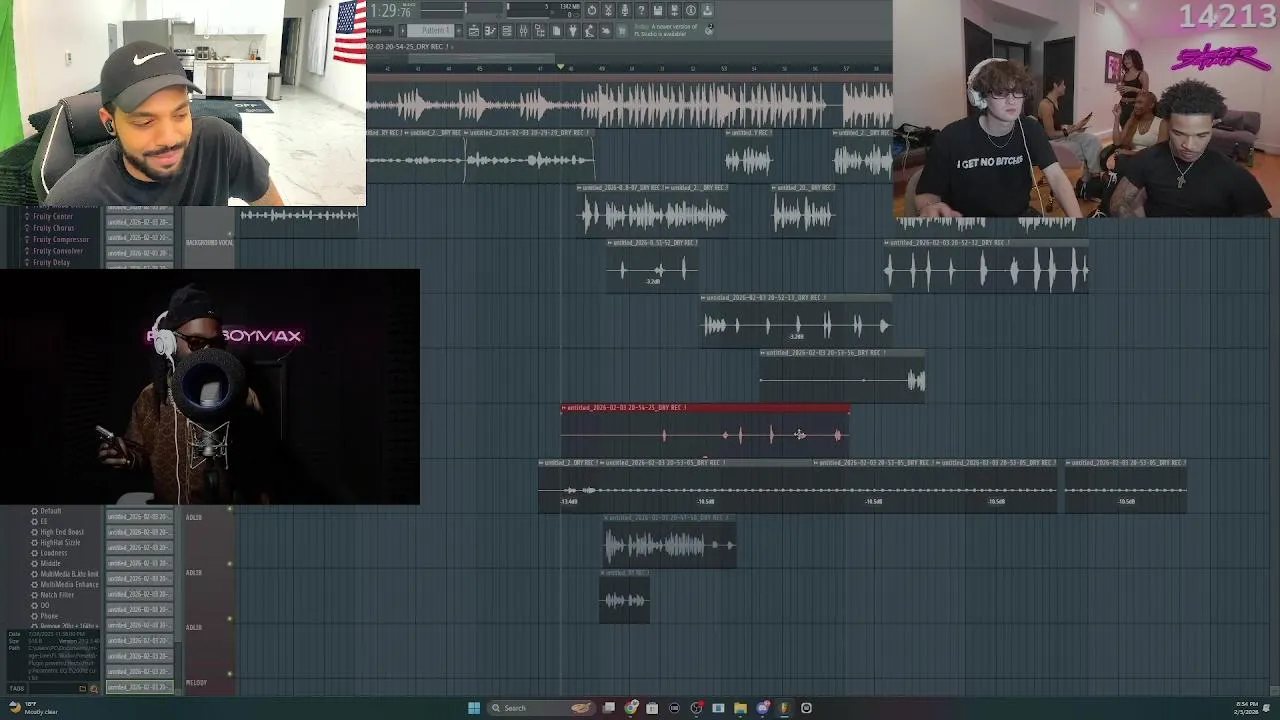
Task: Open the plugin picker plug icon
Action: click(573, 31)
